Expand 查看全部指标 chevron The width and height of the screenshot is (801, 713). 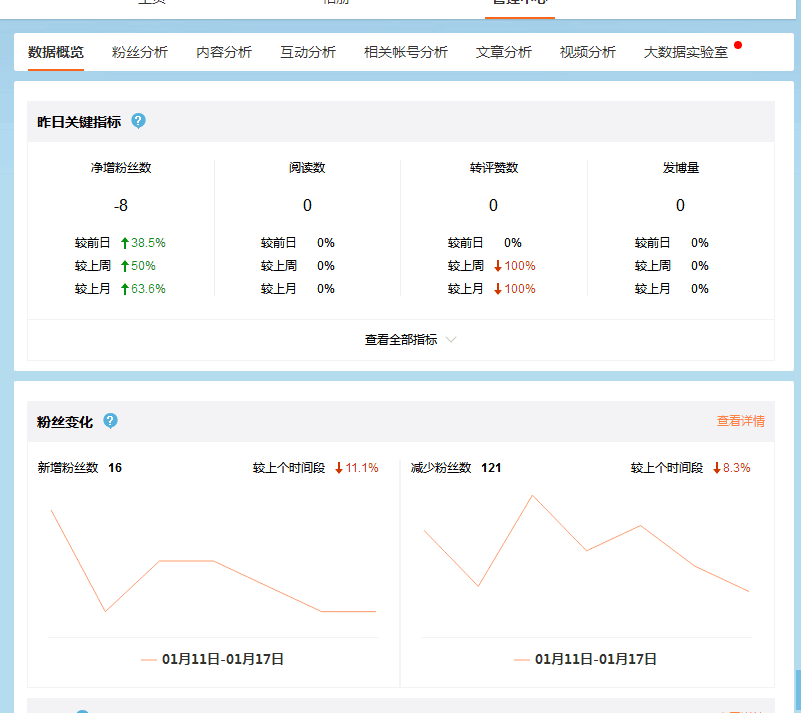pyautogui.click(x=451, y=340)
